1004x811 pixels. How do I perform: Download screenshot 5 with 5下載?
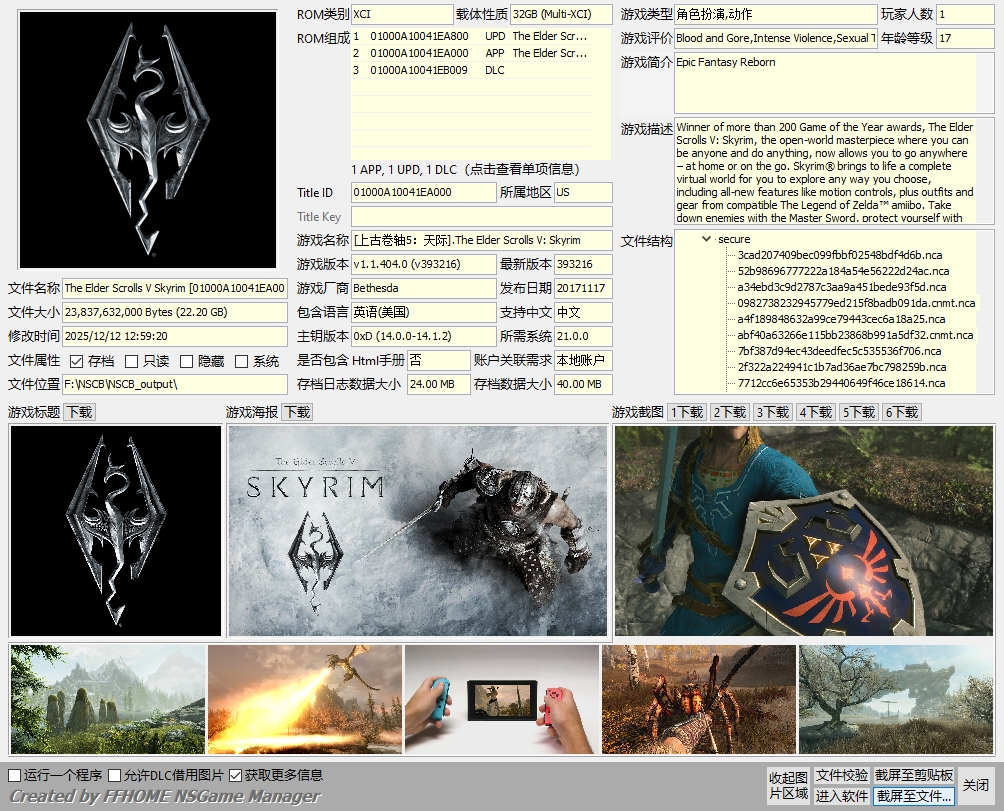(859, 412)
